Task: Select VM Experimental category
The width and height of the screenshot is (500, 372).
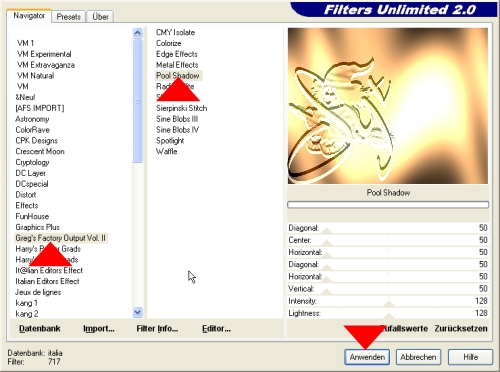Action: point(44,54)
